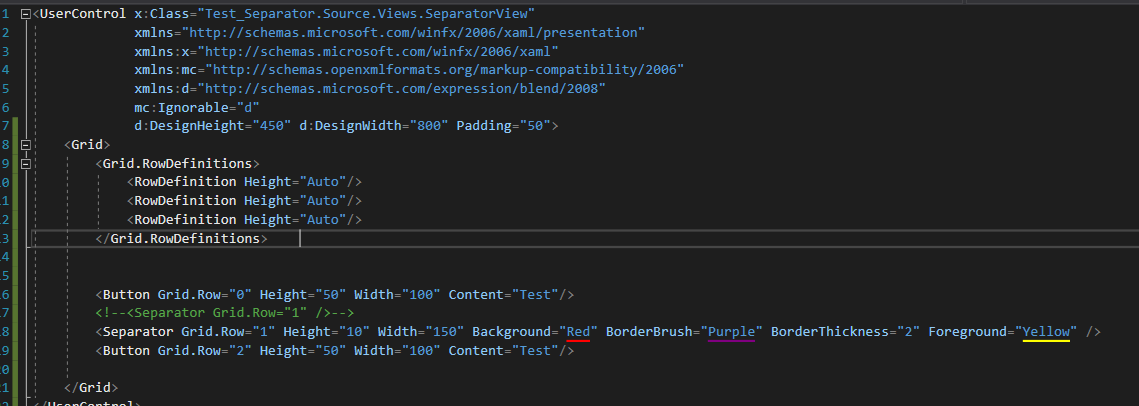The height and width of the screenshot is (406, 1139).
Task: Click the "450" design height value
Action: [272, 126]
